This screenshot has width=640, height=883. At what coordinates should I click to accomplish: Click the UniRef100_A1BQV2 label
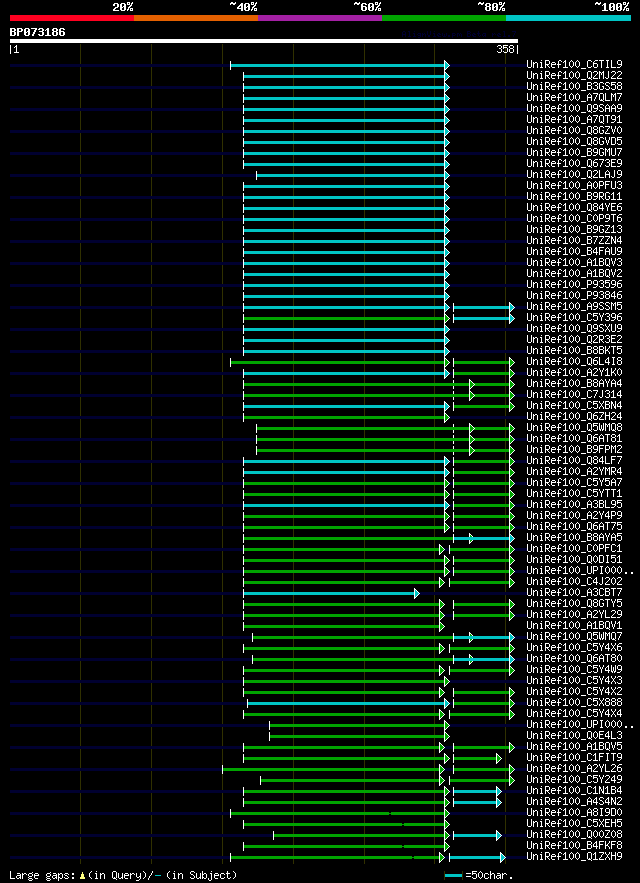(x=574, y=274)
